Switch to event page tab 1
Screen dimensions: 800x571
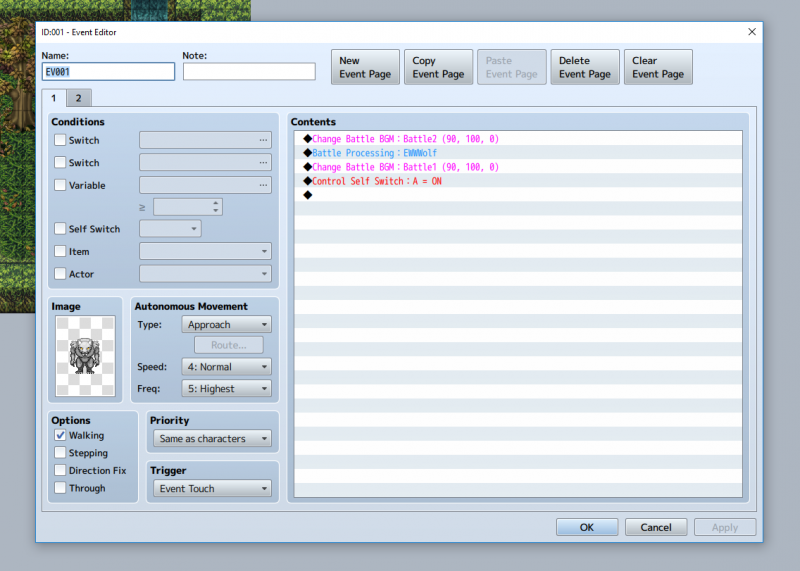point(54,97)
